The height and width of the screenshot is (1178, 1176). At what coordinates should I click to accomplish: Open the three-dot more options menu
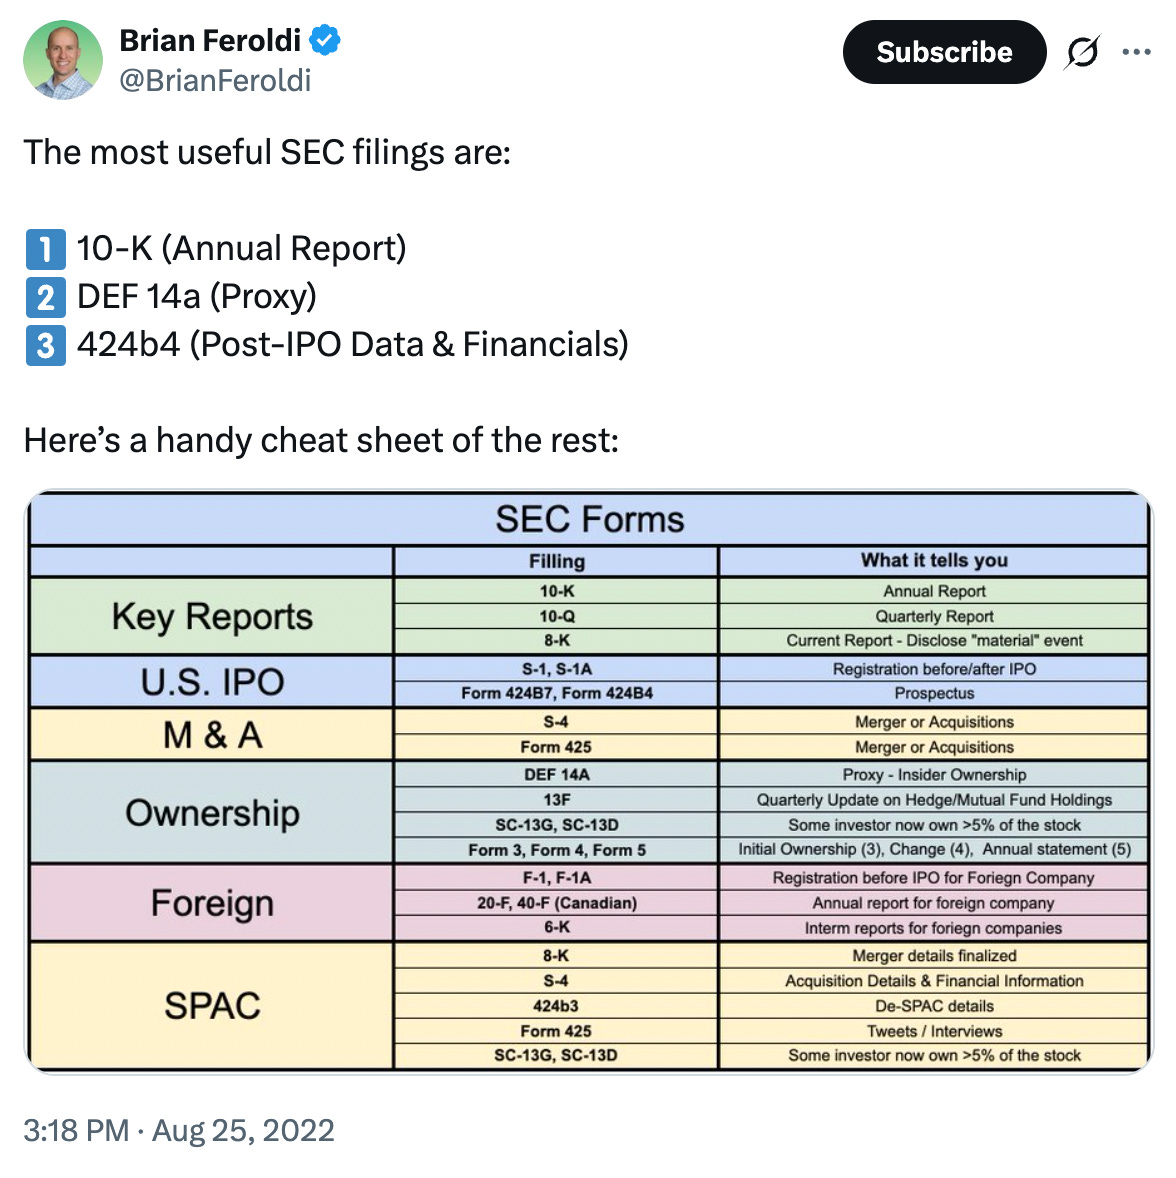1136,52
